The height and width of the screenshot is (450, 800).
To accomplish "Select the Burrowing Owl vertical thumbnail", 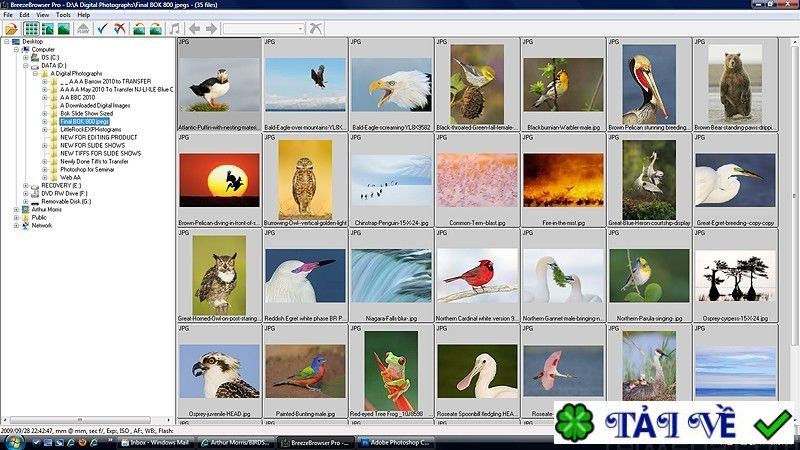I will [x=305, y=180].
